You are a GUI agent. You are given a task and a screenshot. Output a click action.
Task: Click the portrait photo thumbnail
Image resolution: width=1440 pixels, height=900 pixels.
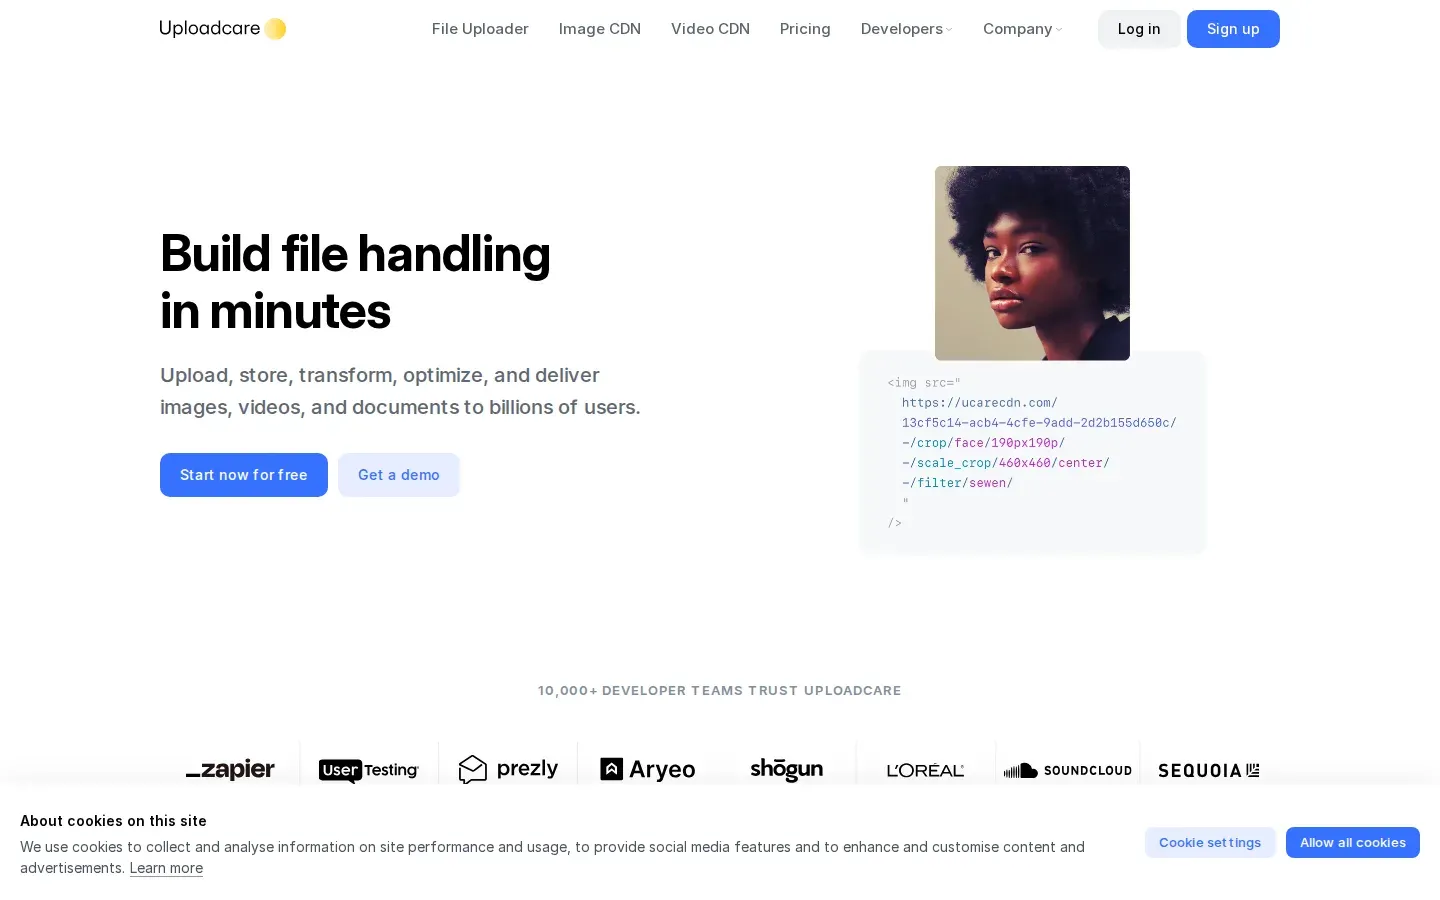tap(1032, 263)
